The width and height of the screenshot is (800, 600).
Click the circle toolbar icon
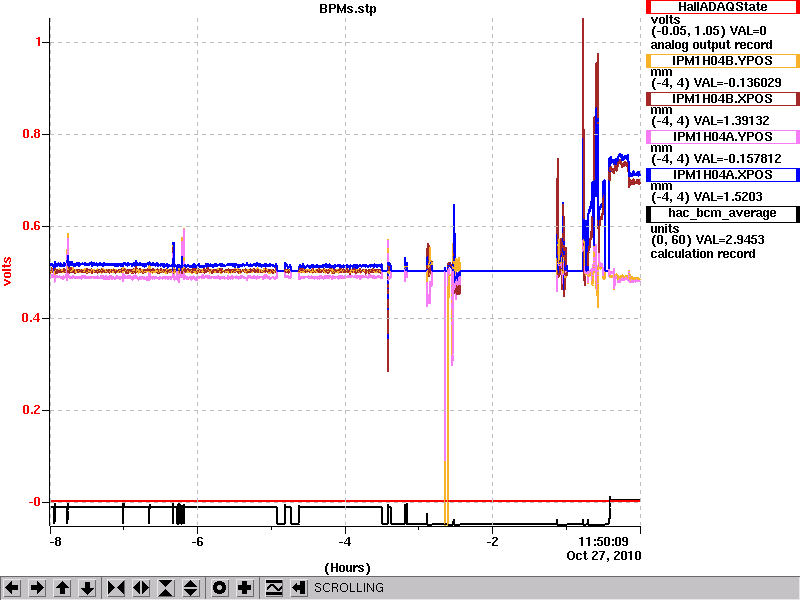(220, 588)
